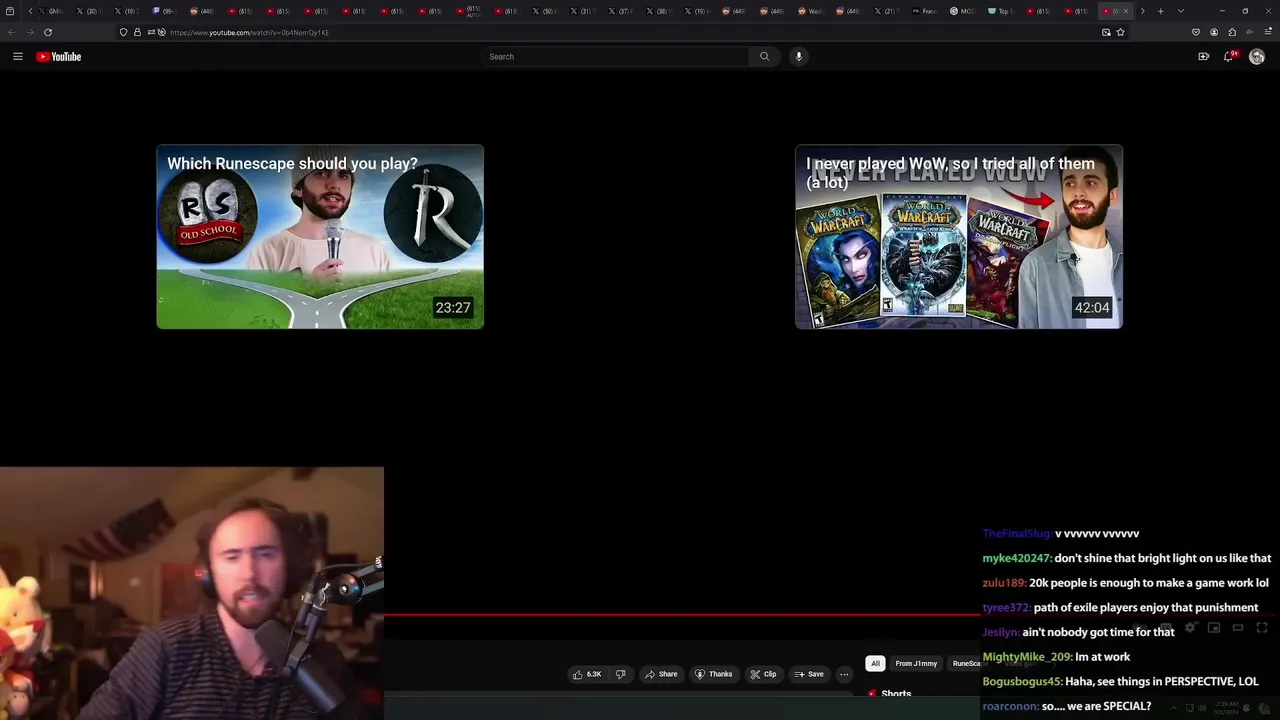Screen dimensions: 1280x720
Task: Dislike the video
Action: (620, 674)
